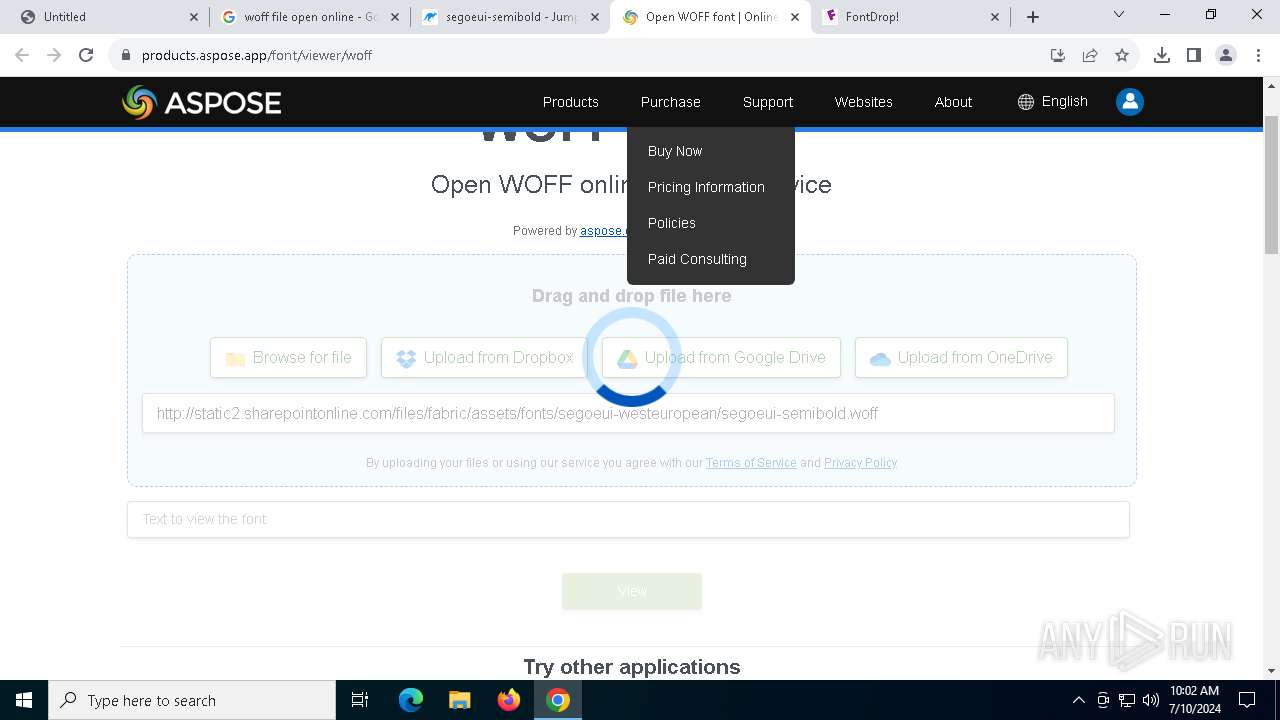This screenshot has height=720, width=1280.
Task: Click the install app icon in address bar
Action: point(1058,55)
